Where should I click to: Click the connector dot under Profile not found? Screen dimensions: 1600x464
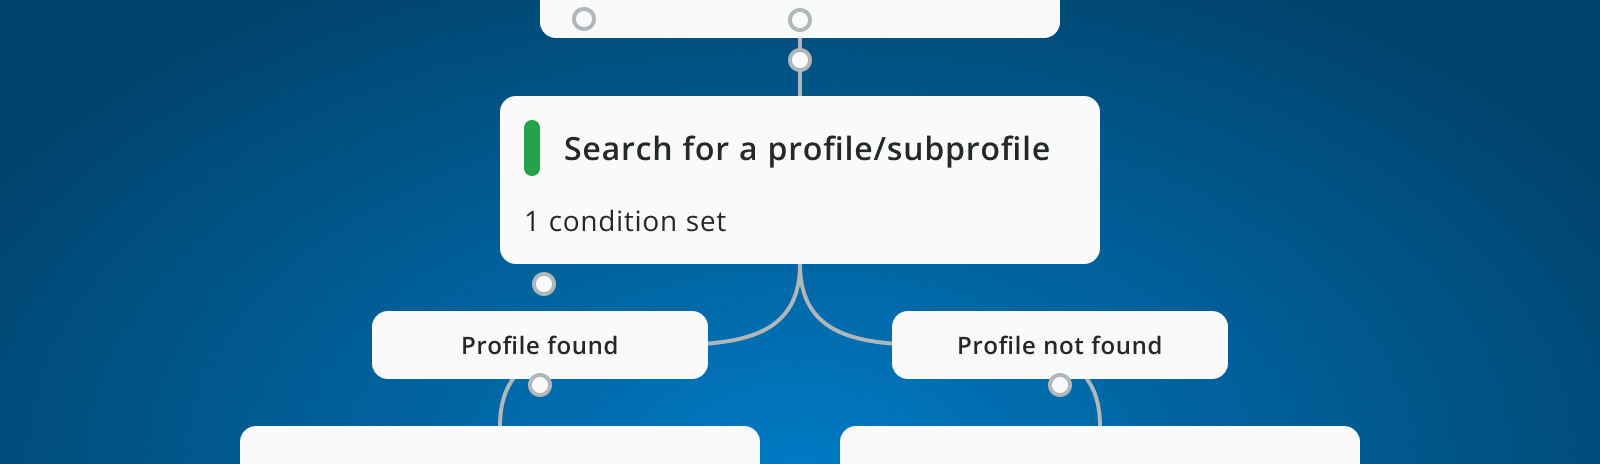click(1060, 385)
